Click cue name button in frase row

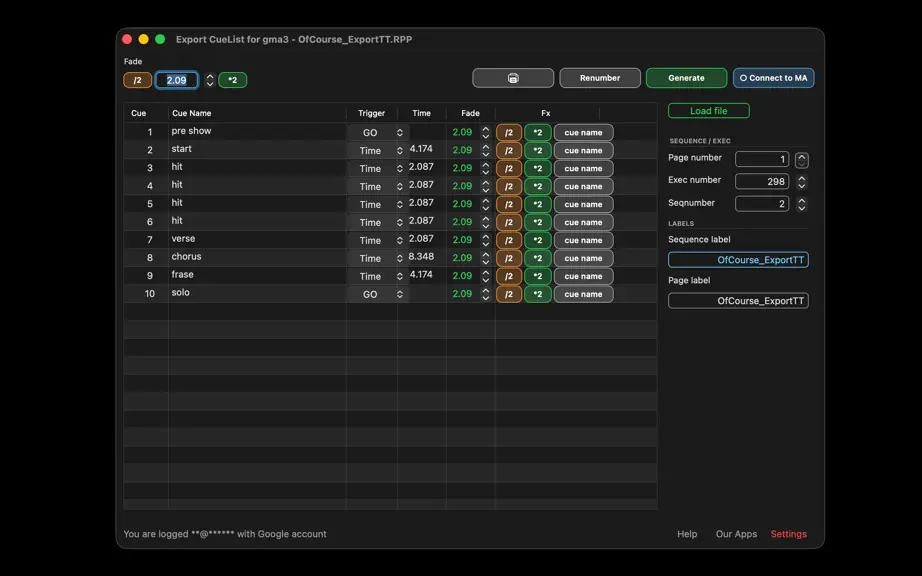click(x=583, y=276)
